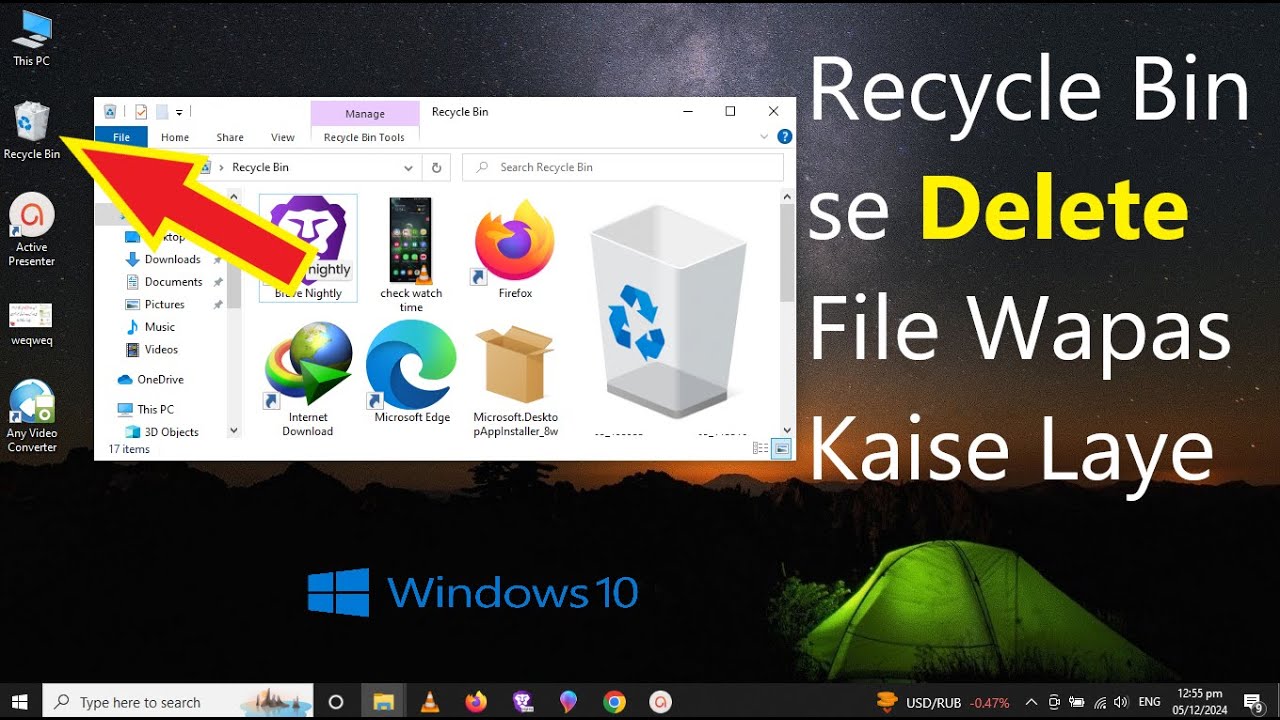Select Microsoft.DesktopAppInstaller package item

coord(515,382)
